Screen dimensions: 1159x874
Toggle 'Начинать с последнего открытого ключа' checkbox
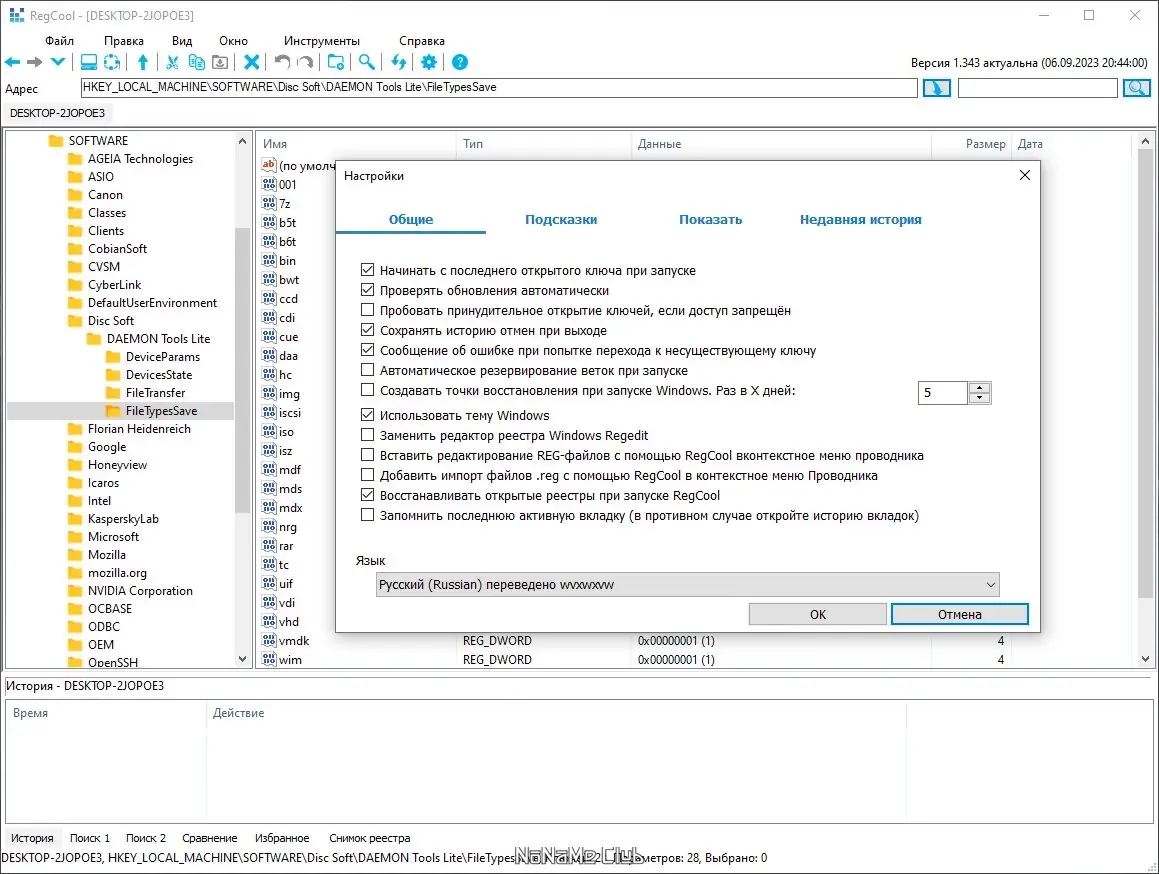367,270
